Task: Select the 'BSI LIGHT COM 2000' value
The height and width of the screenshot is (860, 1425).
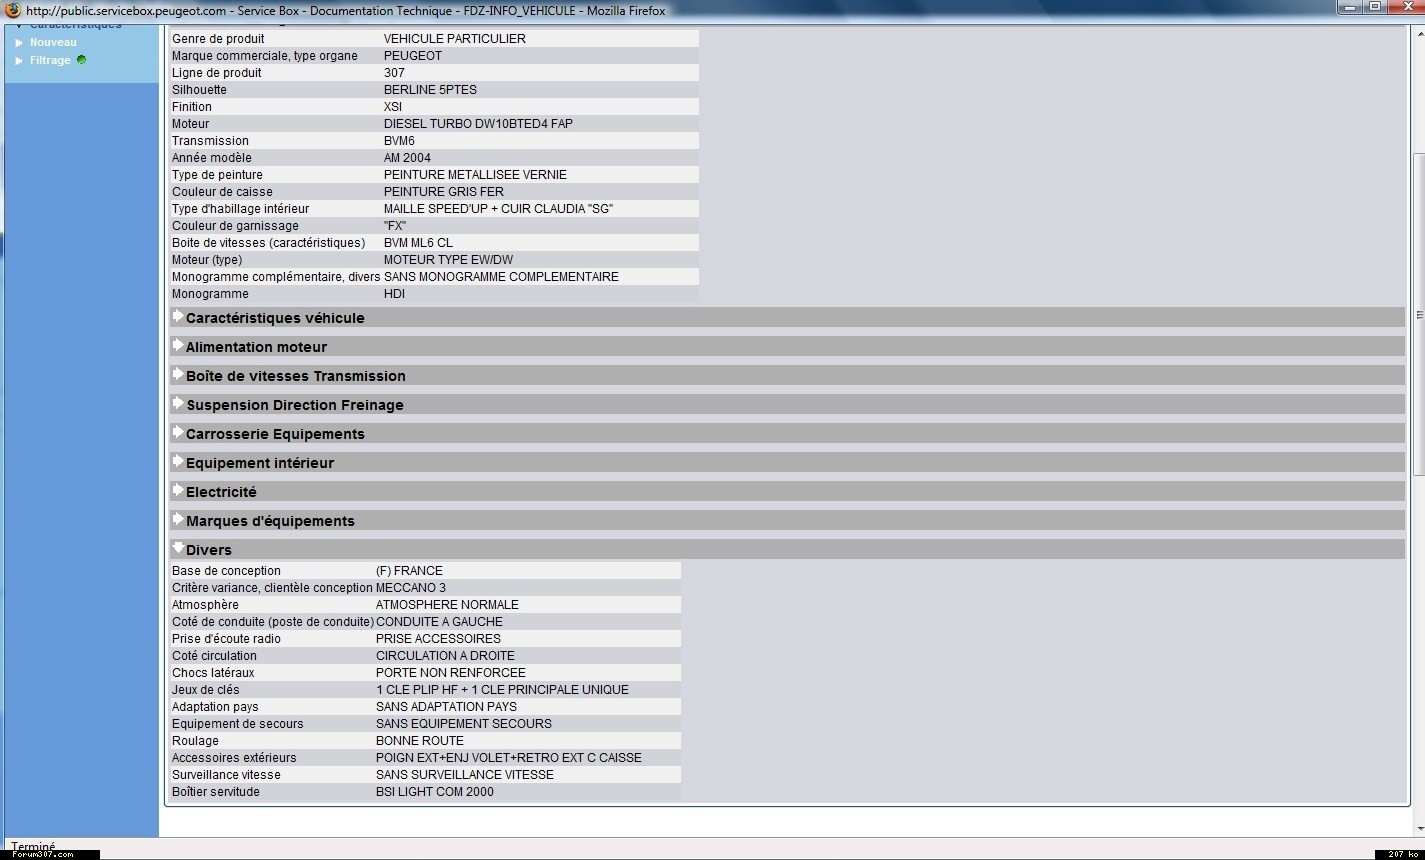Action: tap(435, 792)
